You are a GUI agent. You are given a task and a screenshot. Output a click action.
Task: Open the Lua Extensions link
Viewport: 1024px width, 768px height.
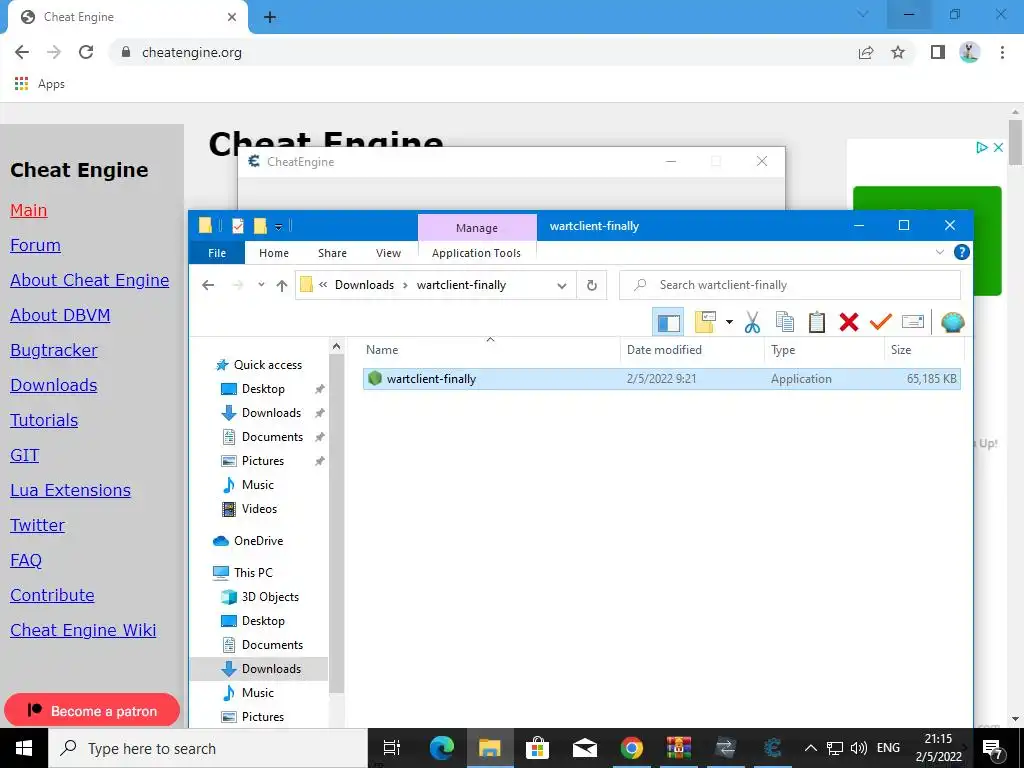pyautogui.click(x=71, y=490)
